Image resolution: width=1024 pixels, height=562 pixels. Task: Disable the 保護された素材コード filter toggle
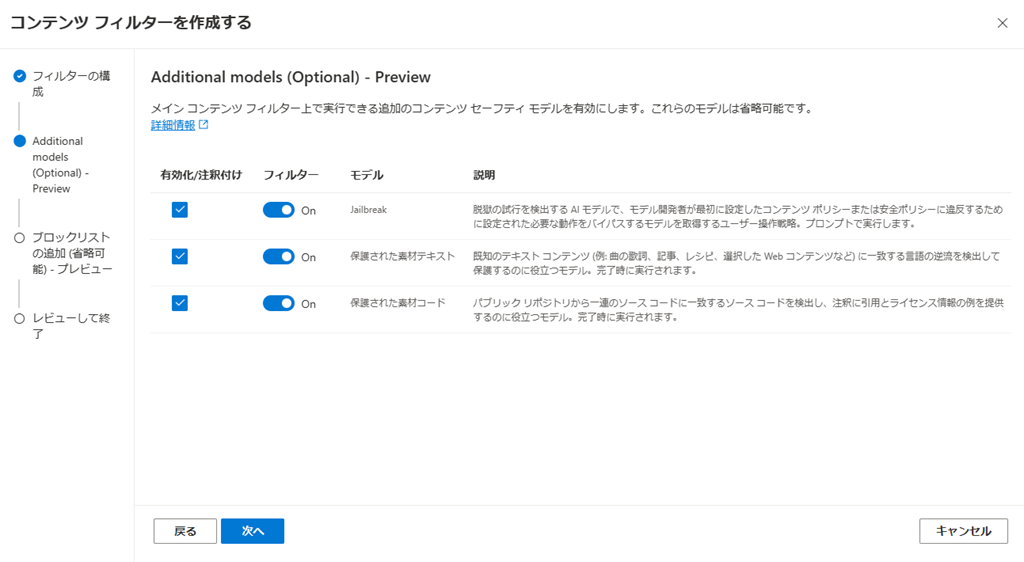278,303
